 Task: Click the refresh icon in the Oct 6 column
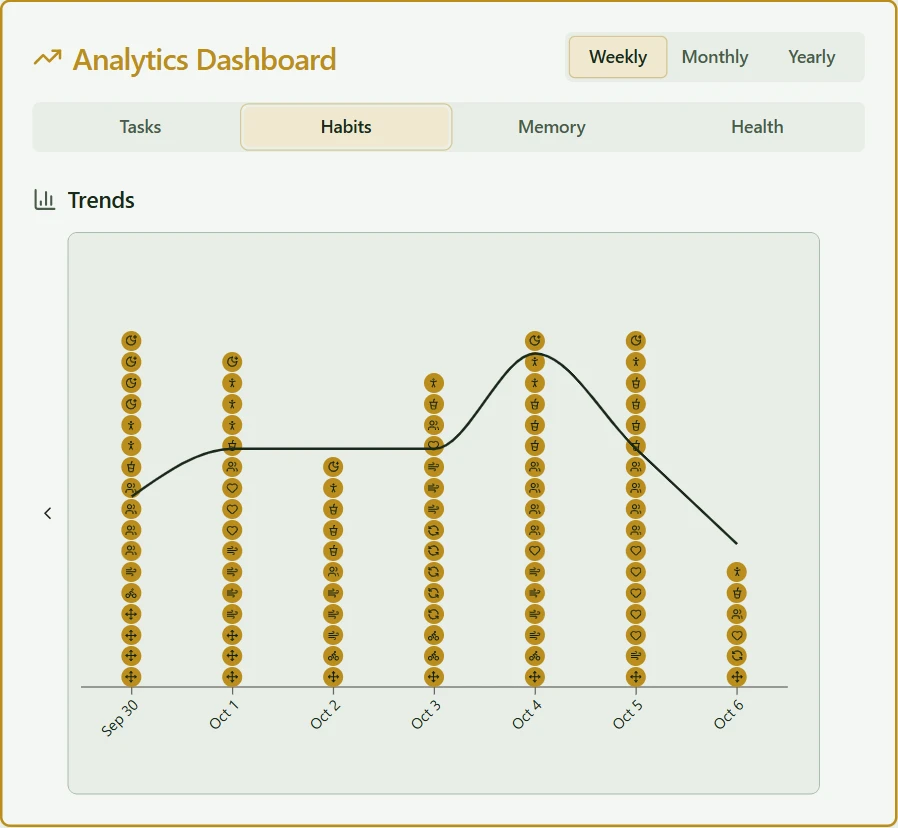tap(736, 656)
